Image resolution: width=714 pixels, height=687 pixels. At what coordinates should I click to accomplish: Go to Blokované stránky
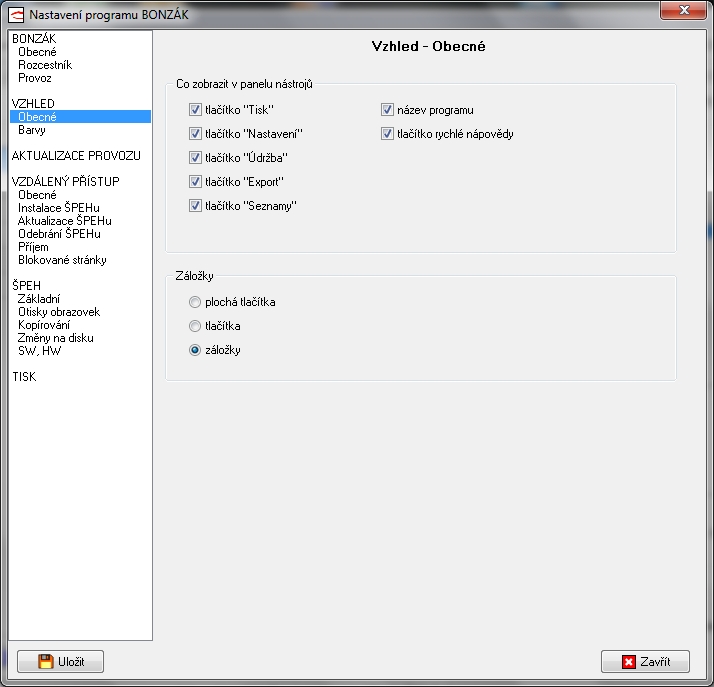tap(62, 260)
